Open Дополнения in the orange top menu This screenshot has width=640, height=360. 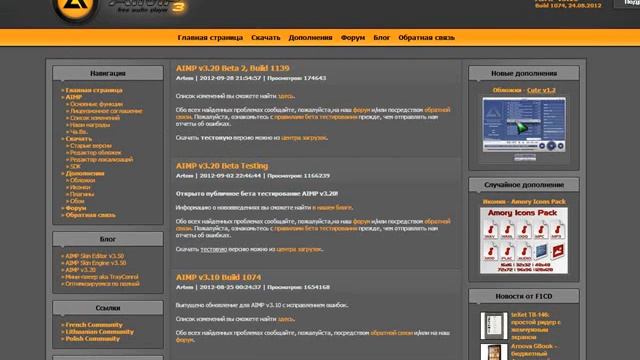310,38
